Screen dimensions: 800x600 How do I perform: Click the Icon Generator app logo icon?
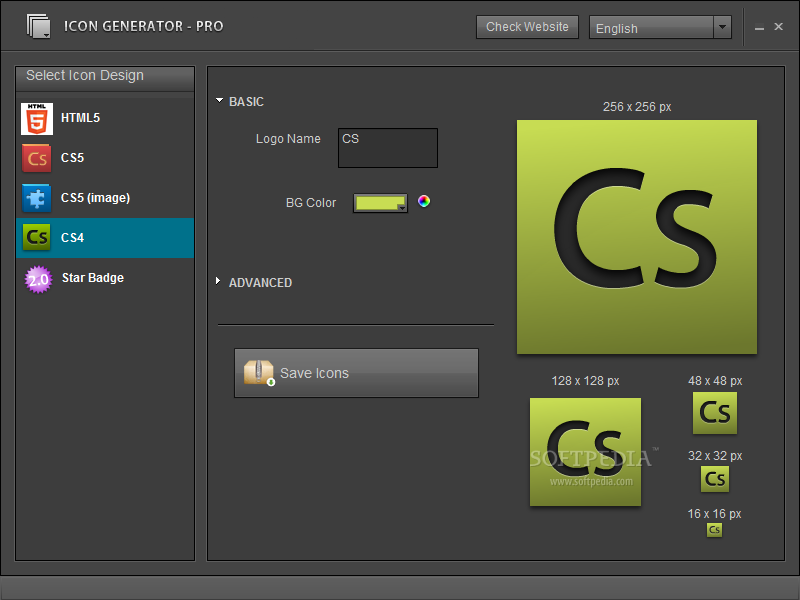point(38,26)
